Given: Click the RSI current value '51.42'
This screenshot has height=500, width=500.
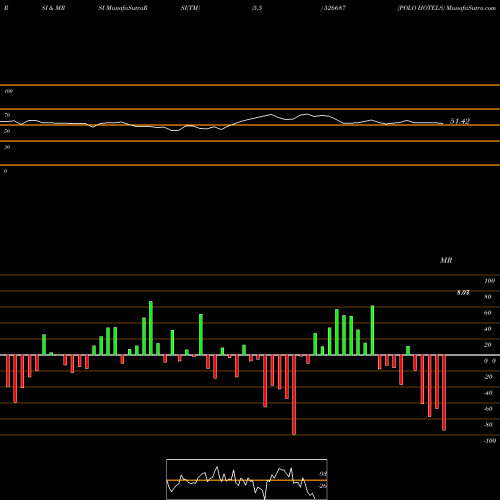Looking at the screenshot, I should [x=460, y=121].
